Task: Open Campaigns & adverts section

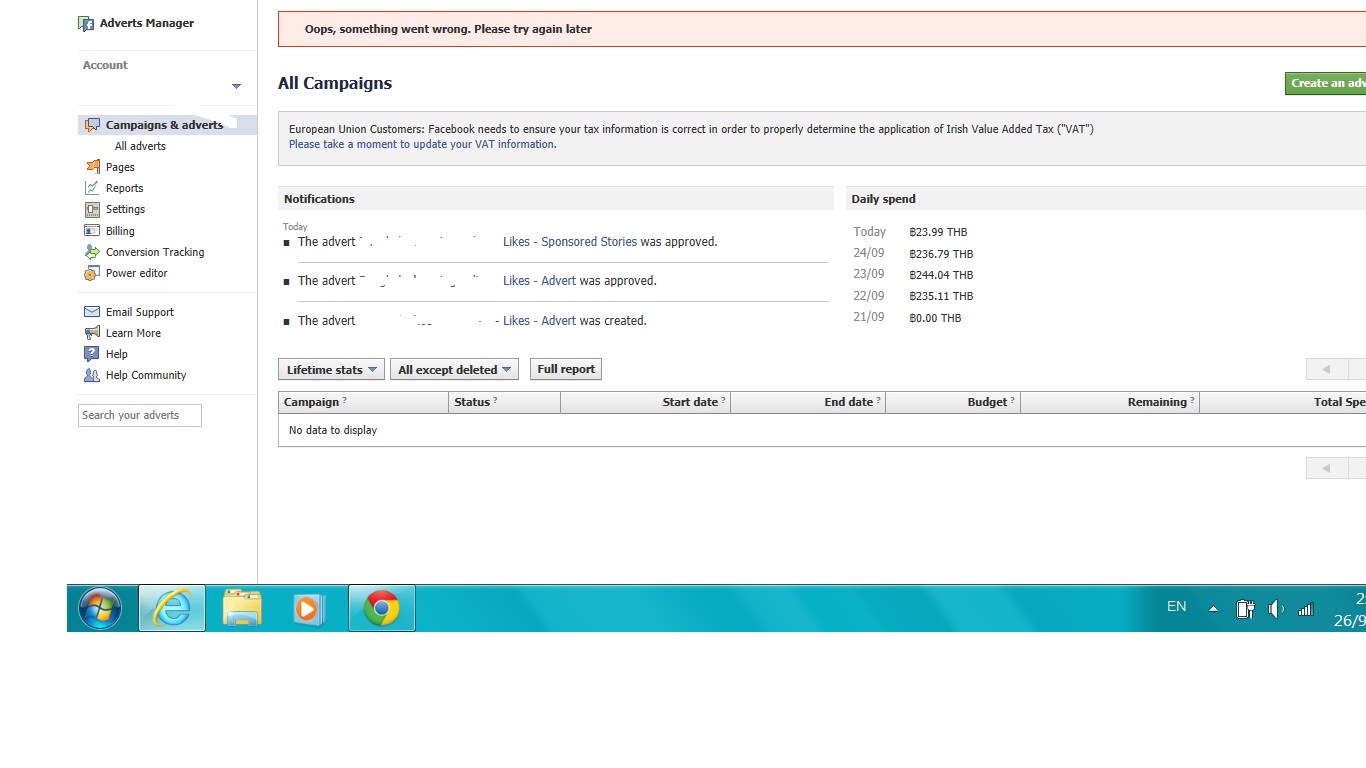Action: [x=164, y=125]
